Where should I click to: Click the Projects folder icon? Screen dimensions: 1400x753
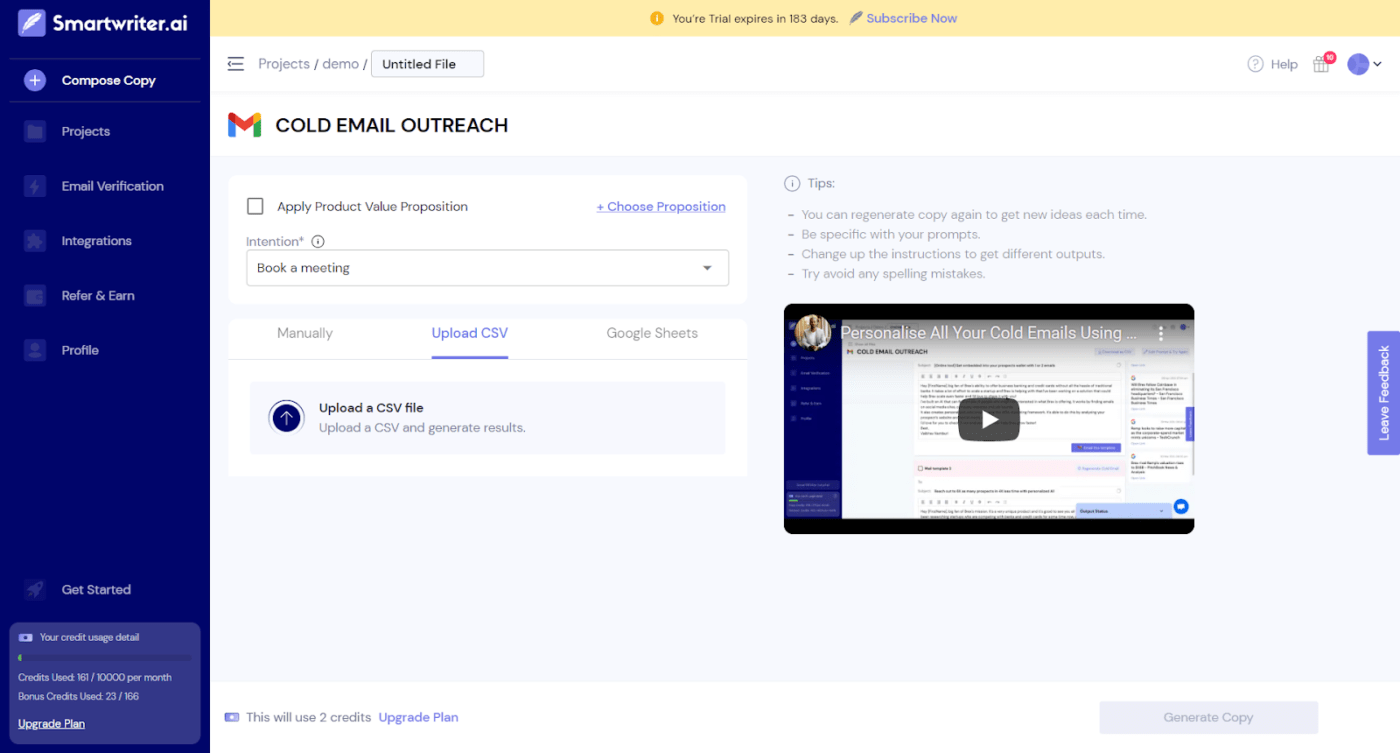35,131
